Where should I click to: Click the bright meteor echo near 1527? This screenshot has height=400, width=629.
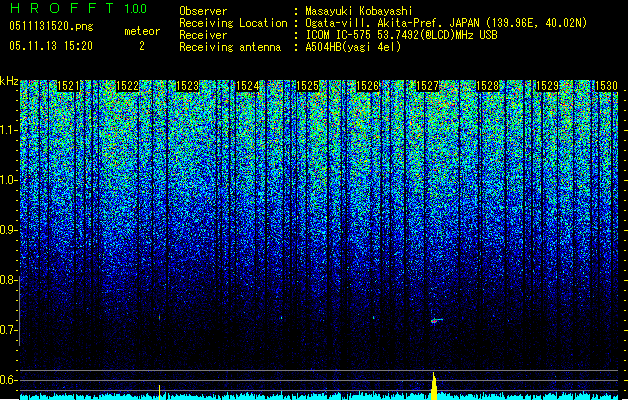coord(436,320)
